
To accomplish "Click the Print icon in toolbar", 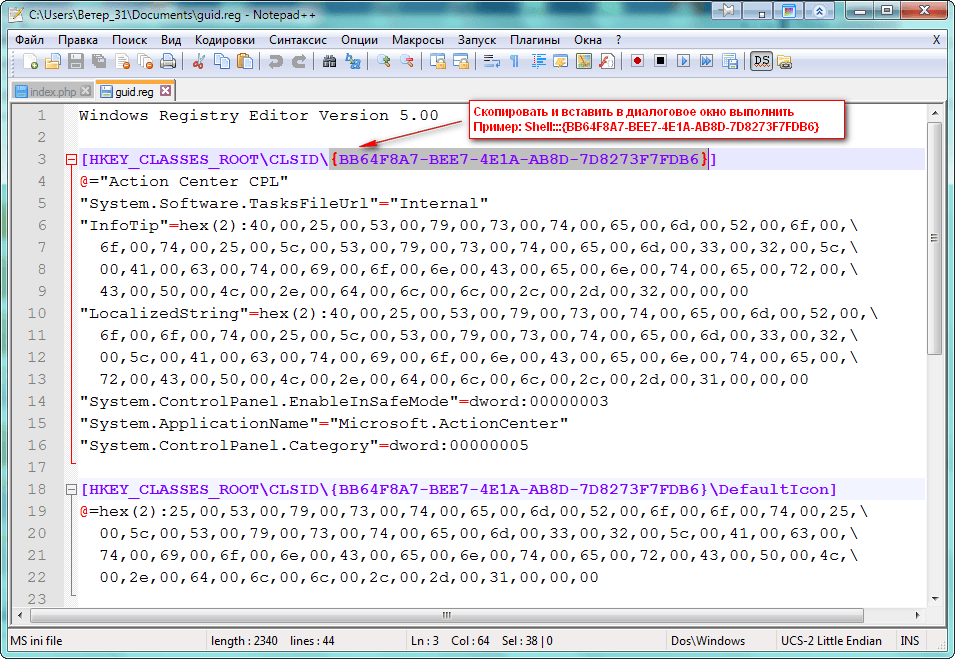I will tap(168, 62).
